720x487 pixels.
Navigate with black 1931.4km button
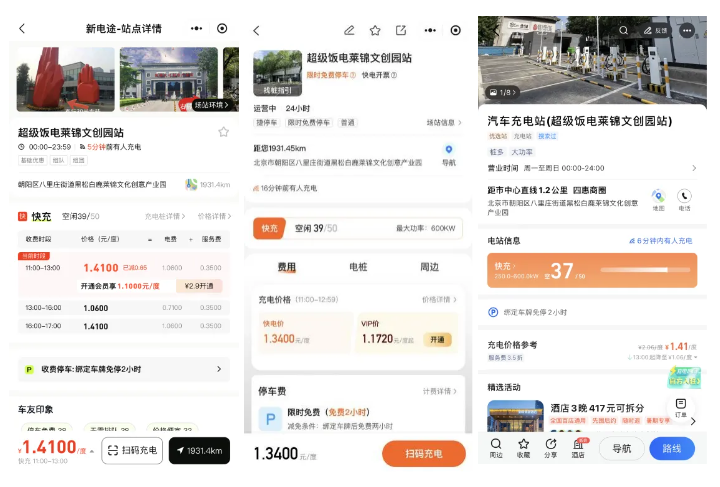199,450
